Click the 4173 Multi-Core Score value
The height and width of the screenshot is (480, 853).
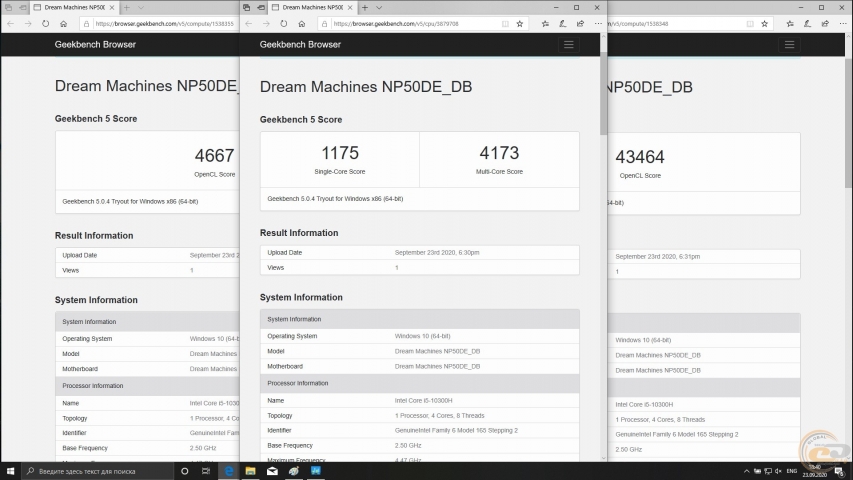(499, 153)
